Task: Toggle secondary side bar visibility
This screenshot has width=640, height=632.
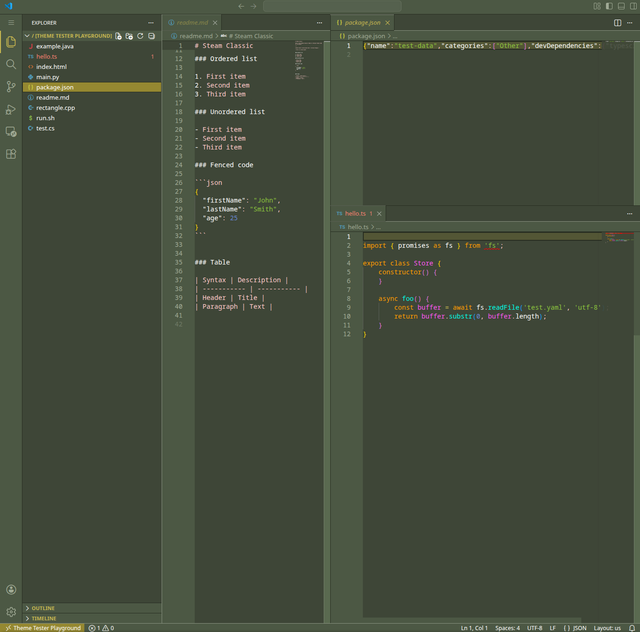Action: (x=633, y=6)
